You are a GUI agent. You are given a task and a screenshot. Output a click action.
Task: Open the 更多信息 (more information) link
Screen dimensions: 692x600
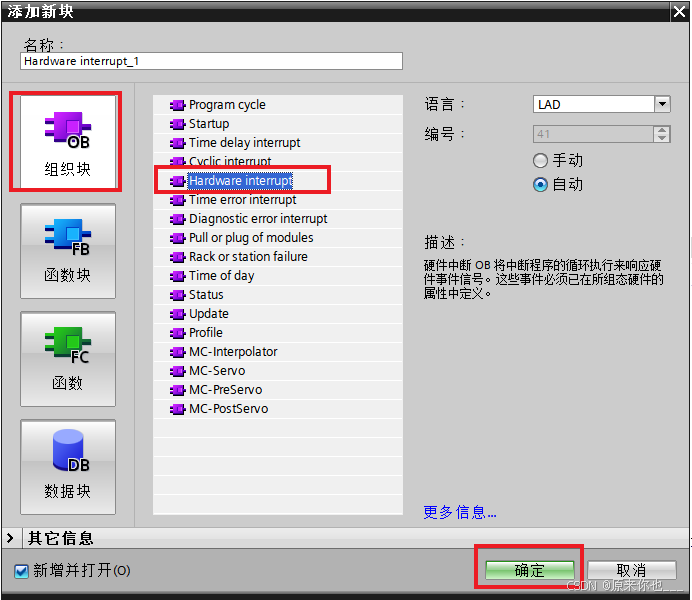click(460, 513)
